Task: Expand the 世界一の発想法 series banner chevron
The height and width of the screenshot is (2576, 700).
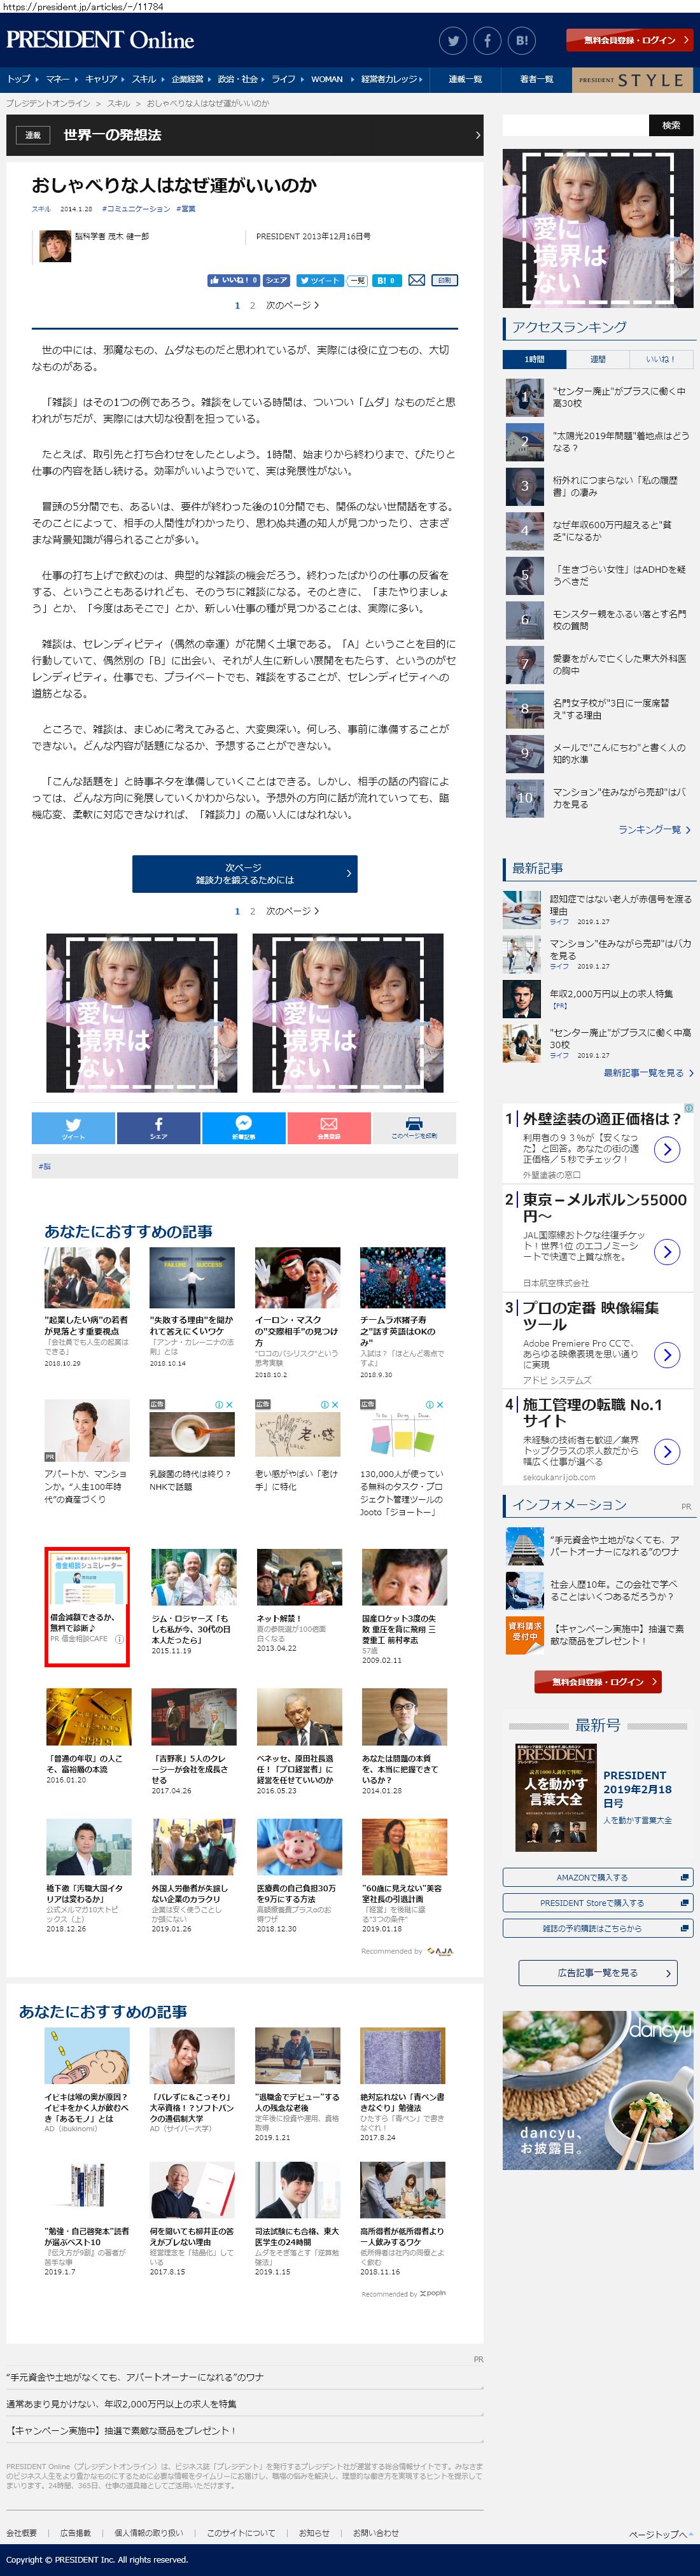Action: 477,135
